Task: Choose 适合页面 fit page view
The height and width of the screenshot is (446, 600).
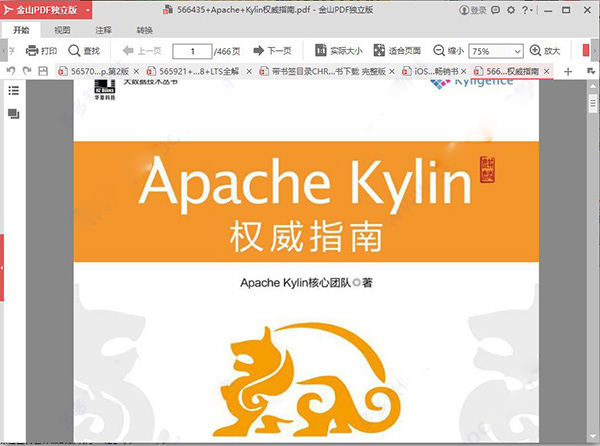Action: coord(397,50)
